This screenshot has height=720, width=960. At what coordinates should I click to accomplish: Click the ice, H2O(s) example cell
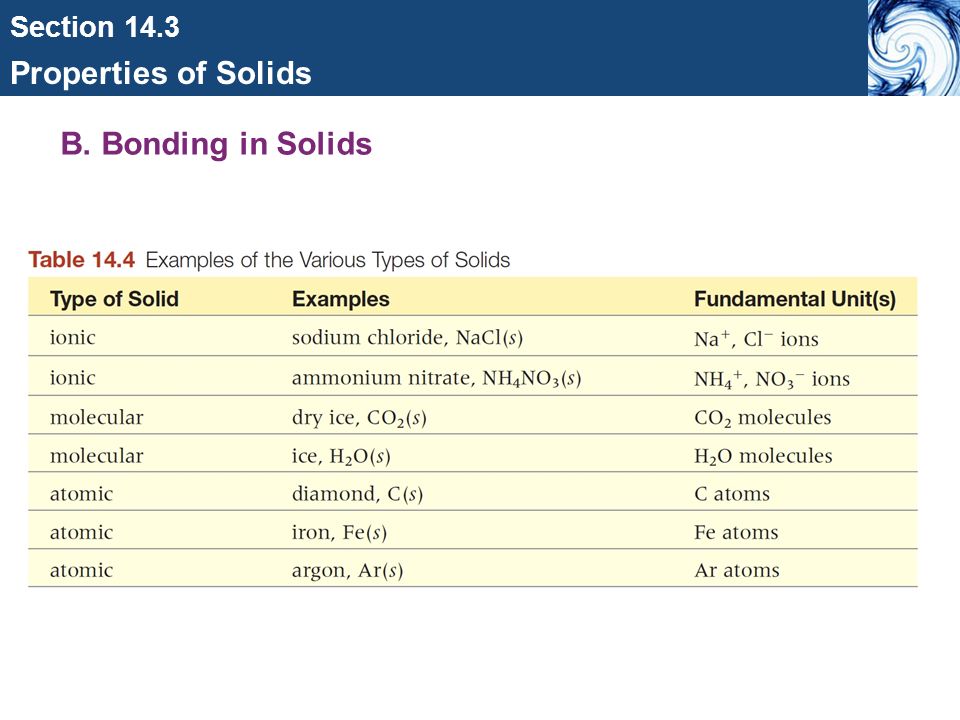point(341,456)
